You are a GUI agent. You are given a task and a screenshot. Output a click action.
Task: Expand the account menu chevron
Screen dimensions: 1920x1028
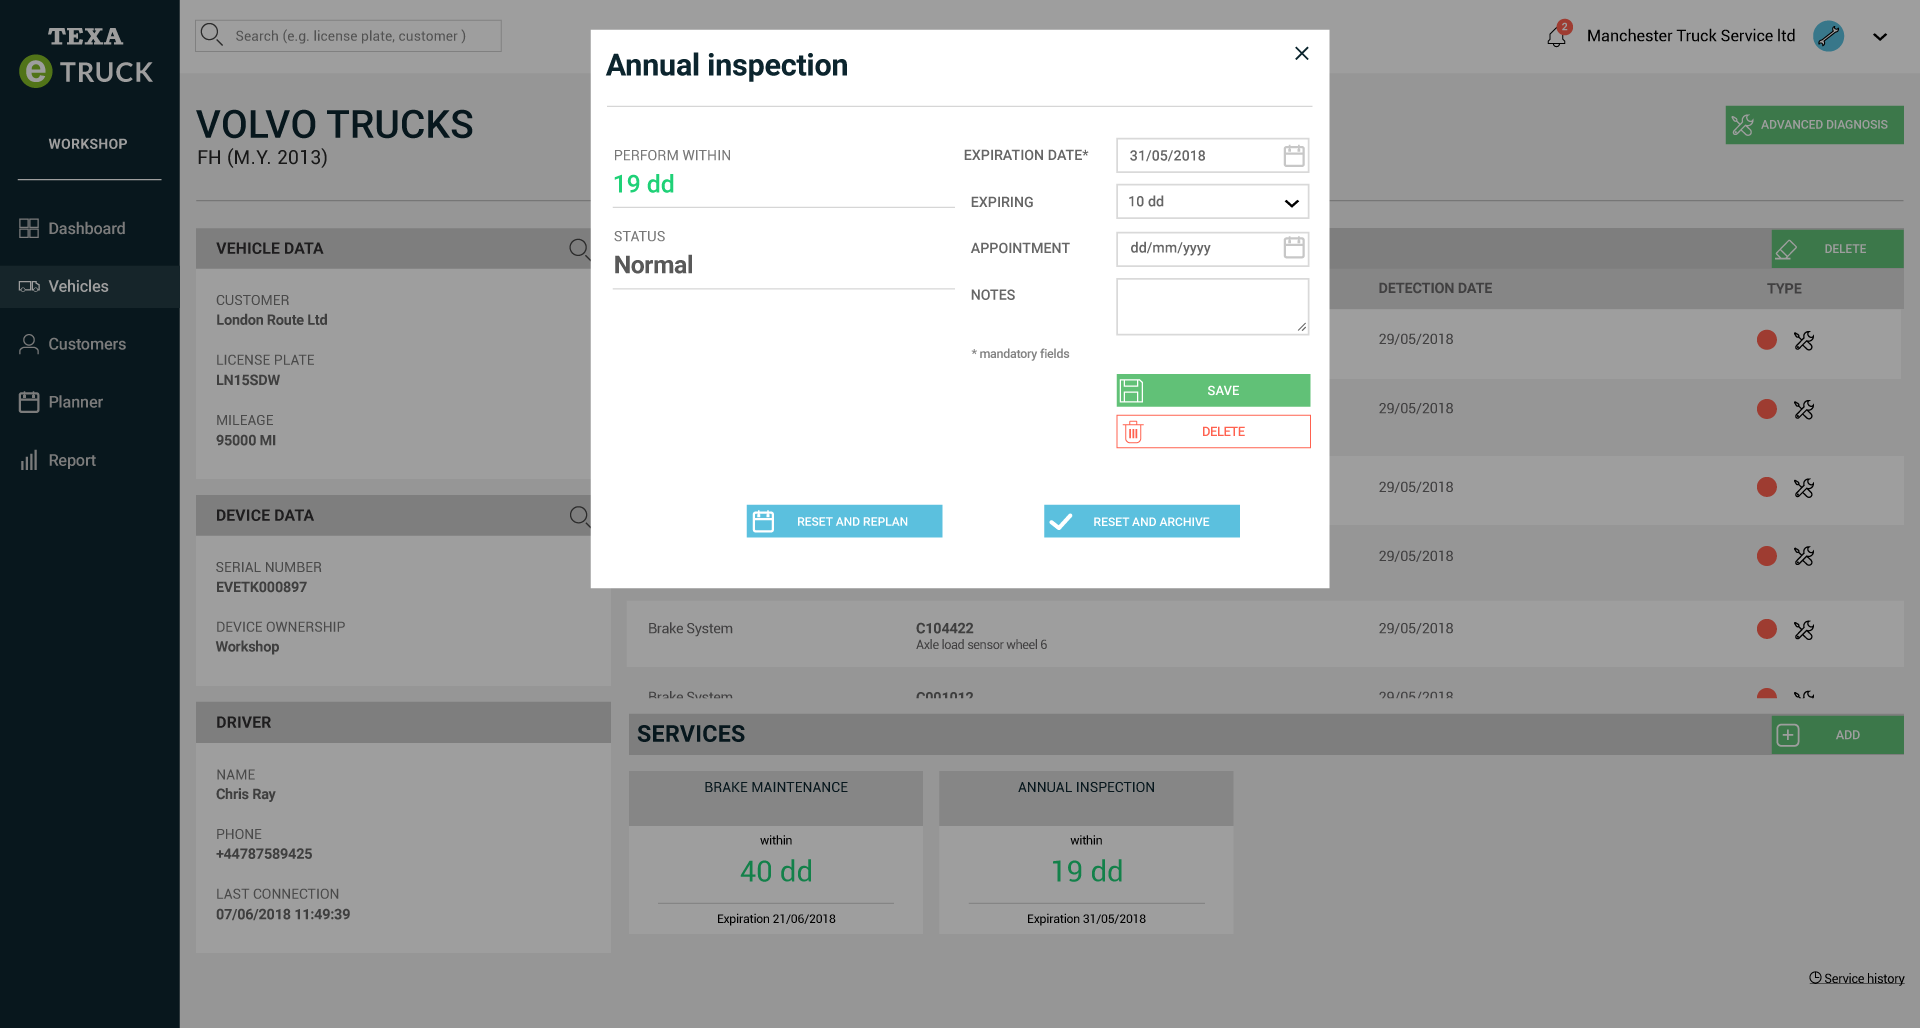pyautogui.click(x=1880, y=37)
